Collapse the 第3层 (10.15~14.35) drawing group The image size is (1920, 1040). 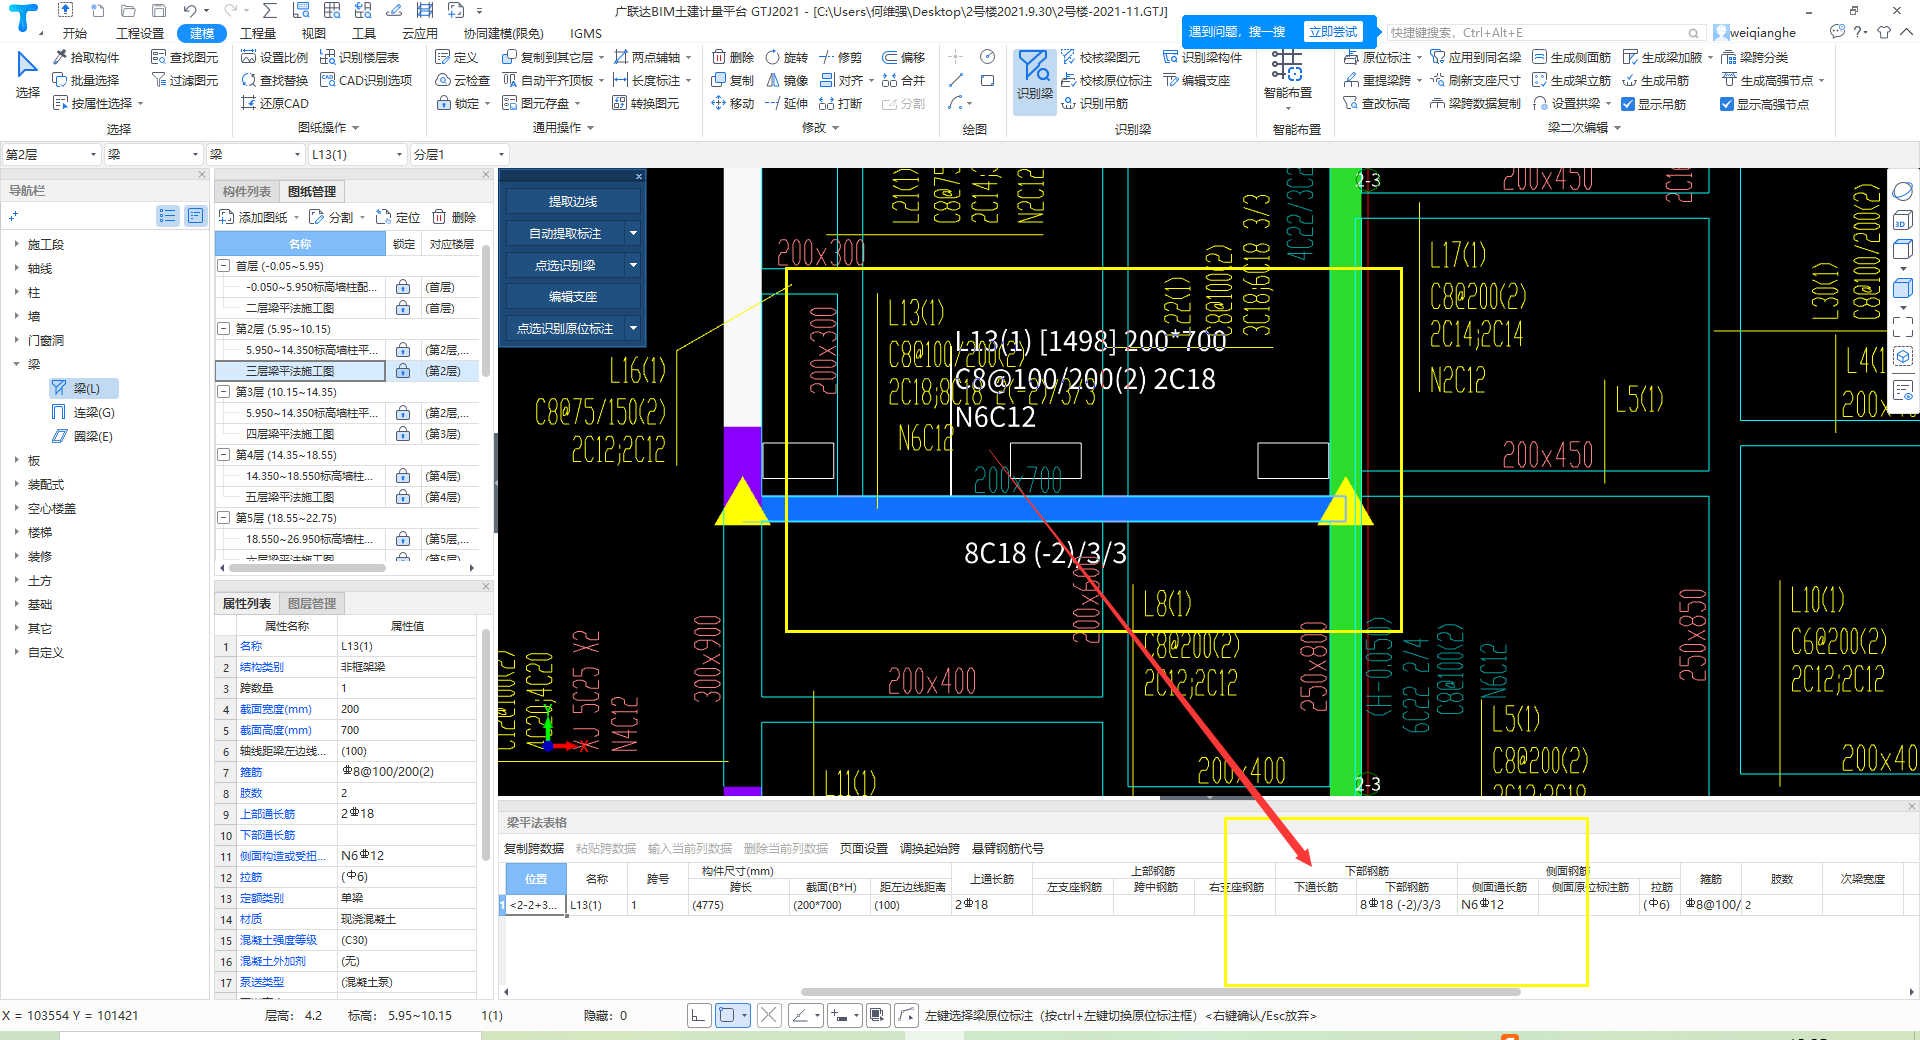click(x=224, y=392)
